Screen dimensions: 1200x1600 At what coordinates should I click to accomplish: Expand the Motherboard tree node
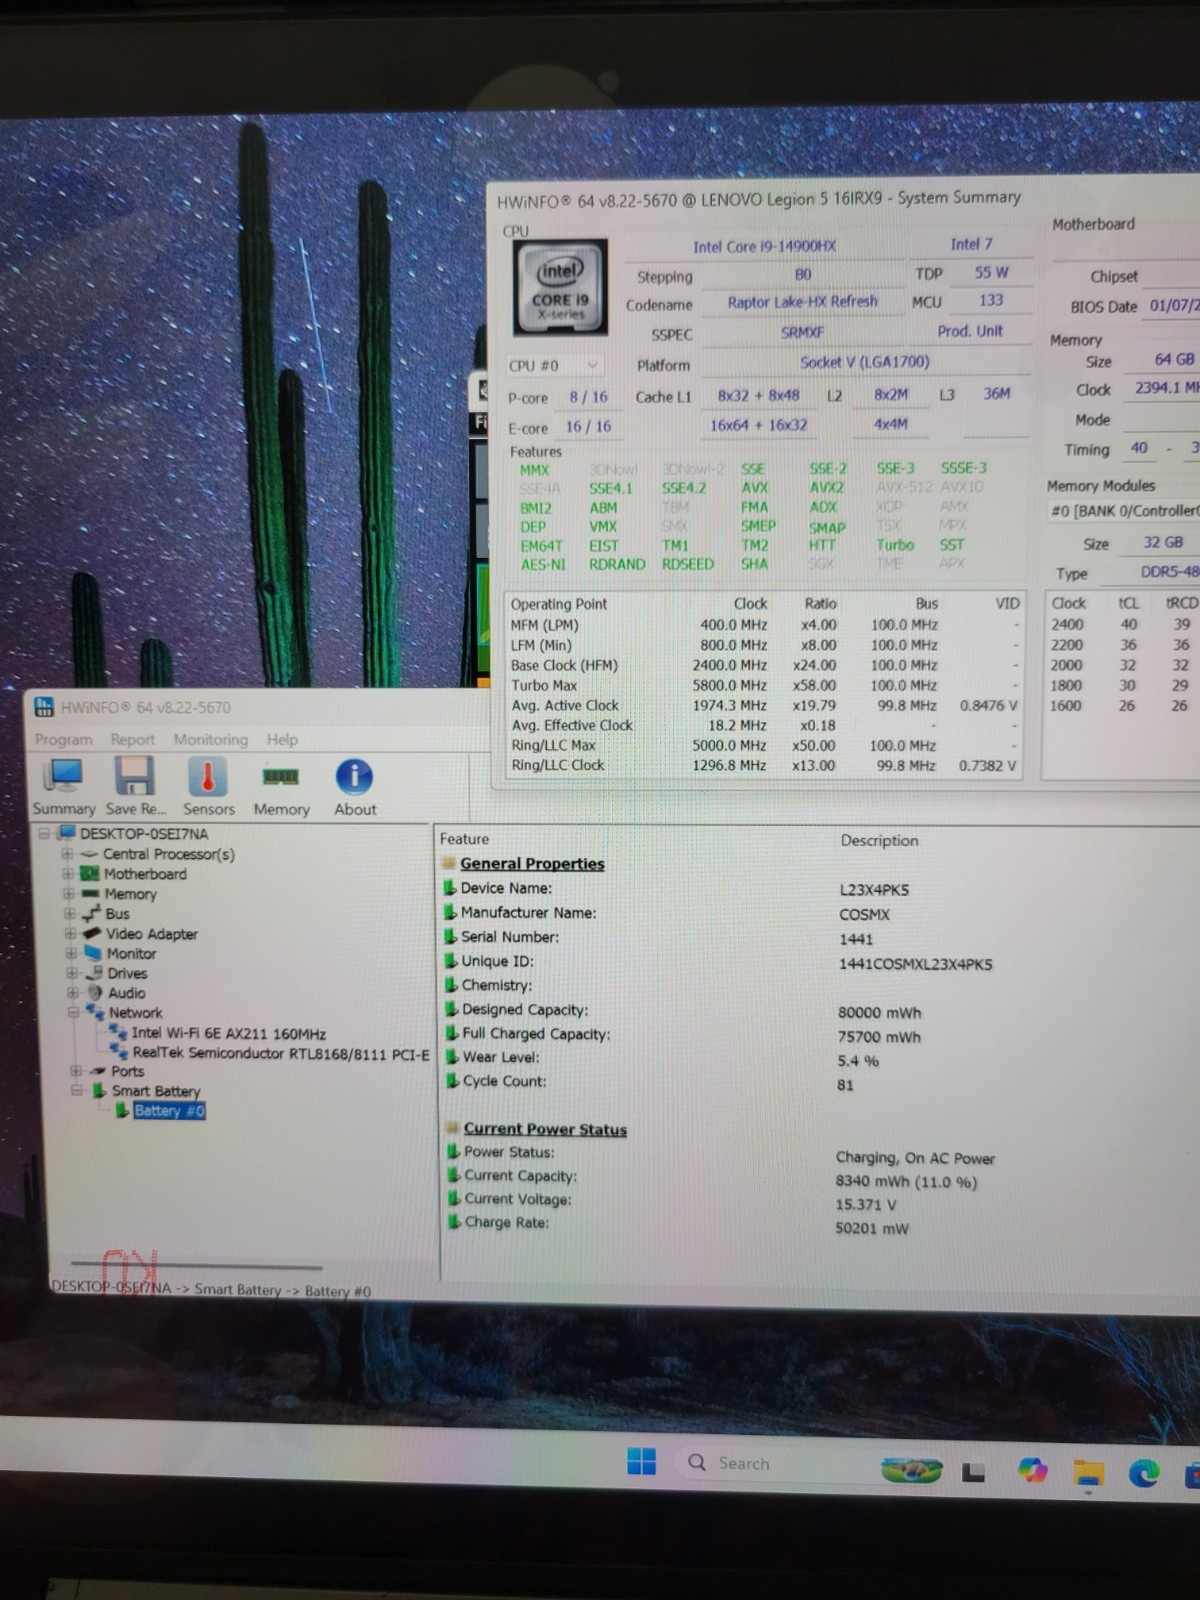click(x=68, y=874)
